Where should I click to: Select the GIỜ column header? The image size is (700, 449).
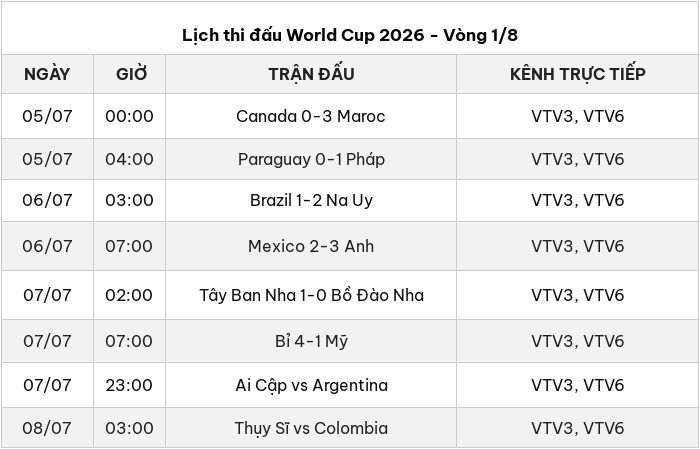131,74
